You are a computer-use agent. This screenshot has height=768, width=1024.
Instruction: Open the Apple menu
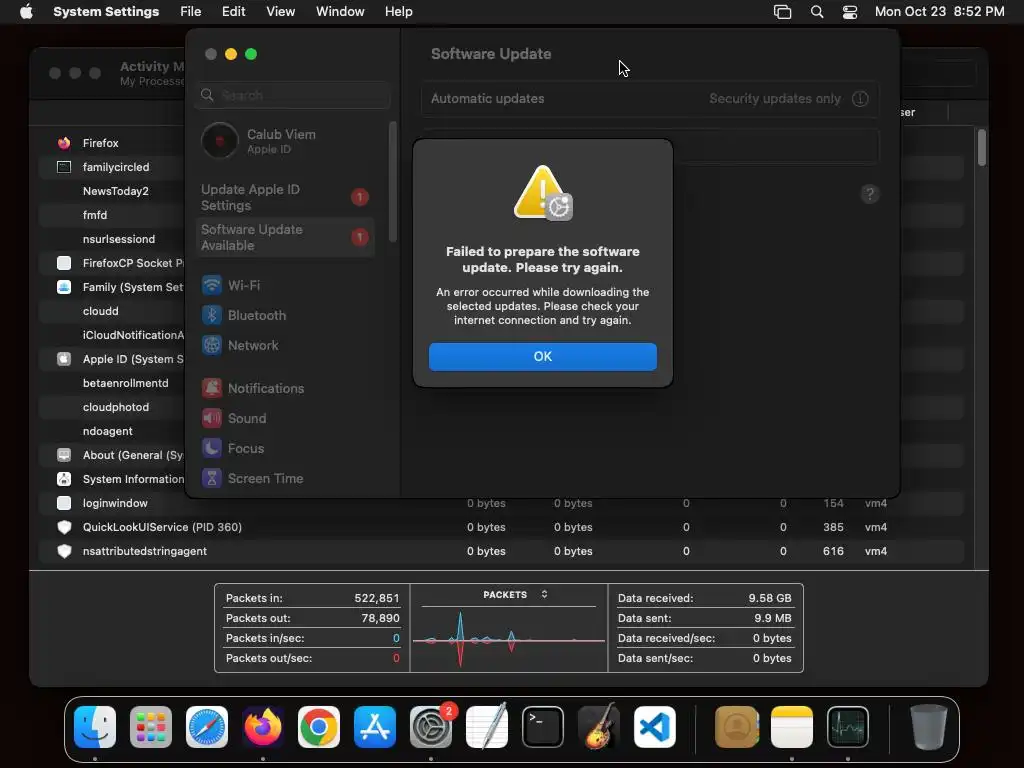tap(26, 12)
